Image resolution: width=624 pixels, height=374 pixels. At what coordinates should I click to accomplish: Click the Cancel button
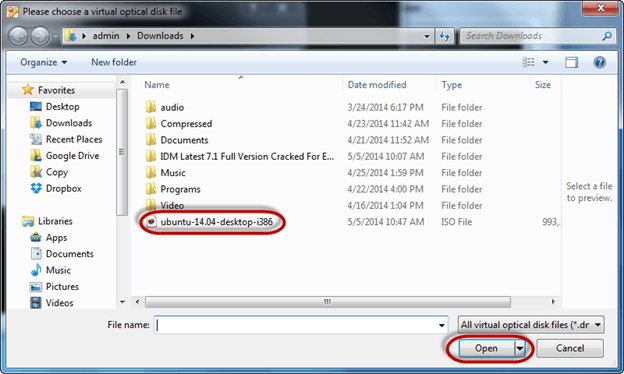(570, 349)
